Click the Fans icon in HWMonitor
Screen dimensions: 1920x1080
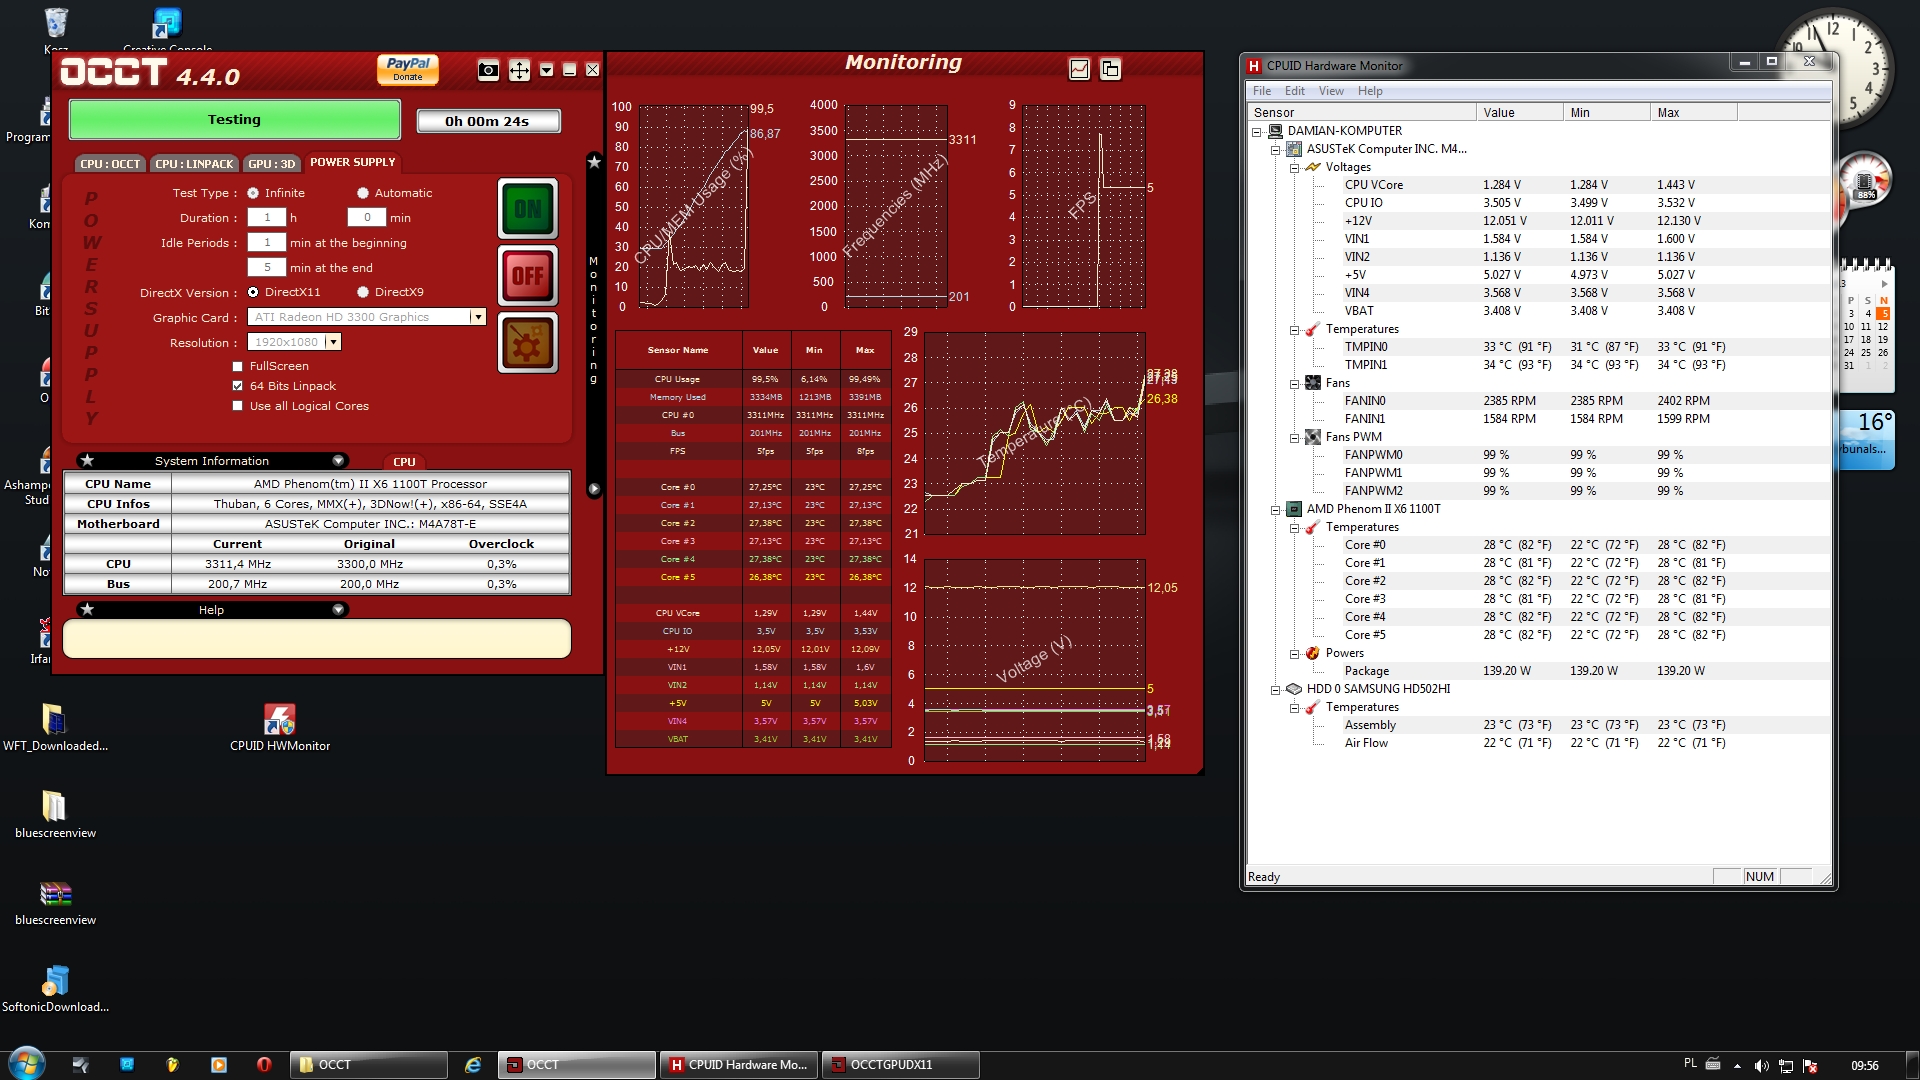1313,383
